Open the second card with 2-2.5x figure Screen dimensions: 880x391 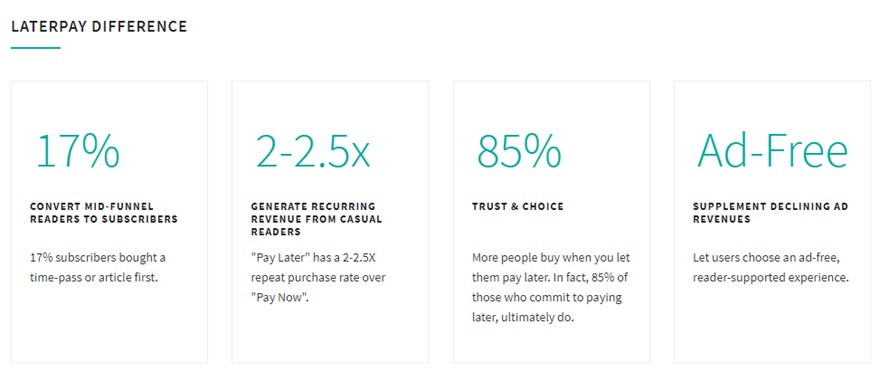pos(330,222)
